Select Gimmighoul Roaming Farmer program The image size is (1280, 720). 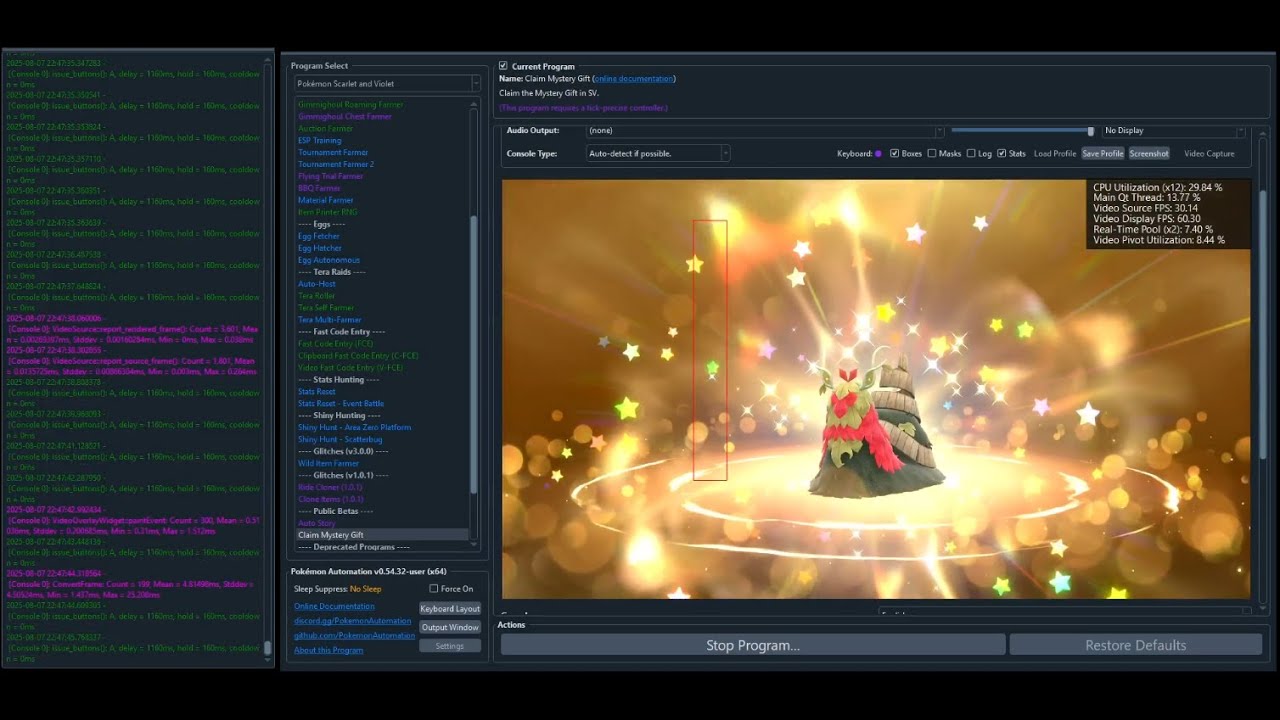(350, 105)
